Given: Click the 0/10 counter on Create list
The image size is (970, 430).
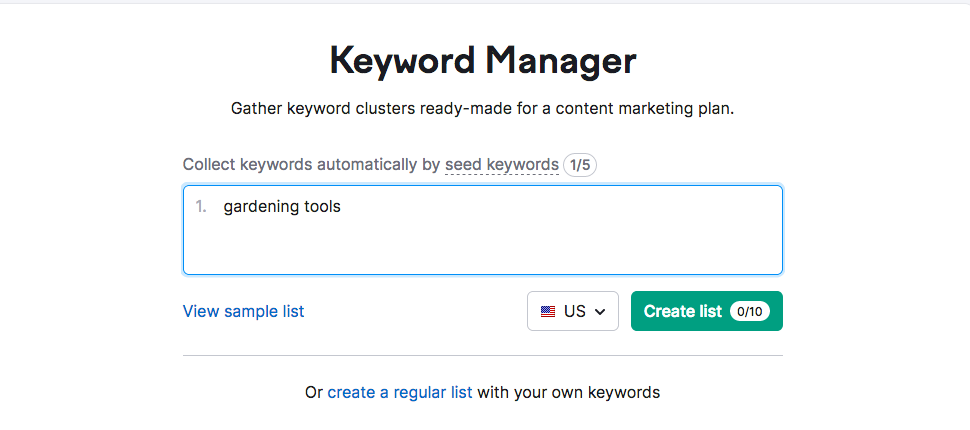Looking at the screenshot, I should 750,311.
